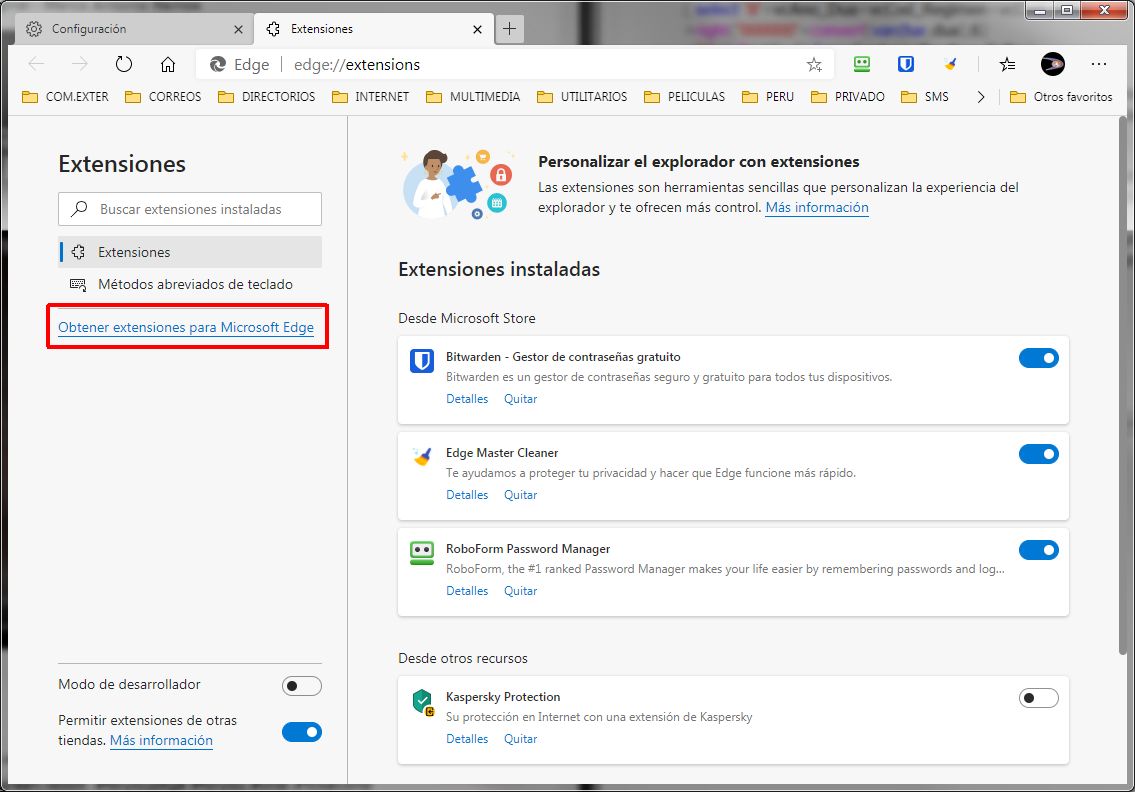Disable the Bitwarden extension toggle
Viewport: 1135px width, 792px height.
click(1038, 358)
